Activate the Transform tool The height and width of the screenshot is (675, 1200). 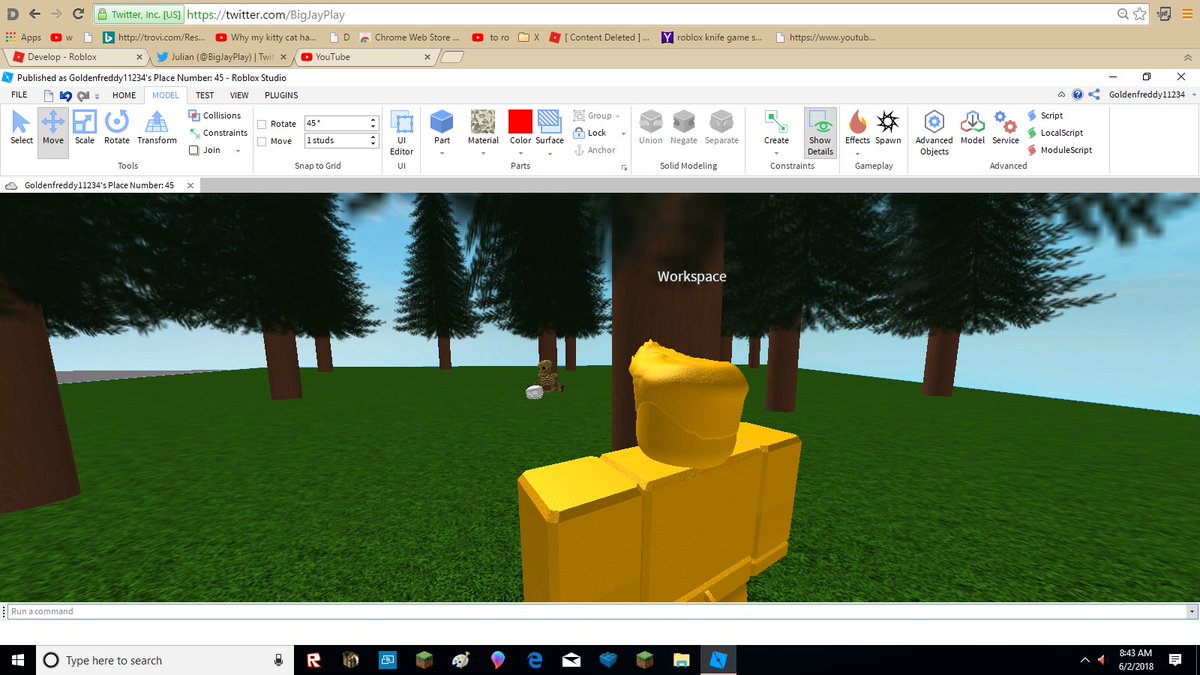tap(157, 128)
